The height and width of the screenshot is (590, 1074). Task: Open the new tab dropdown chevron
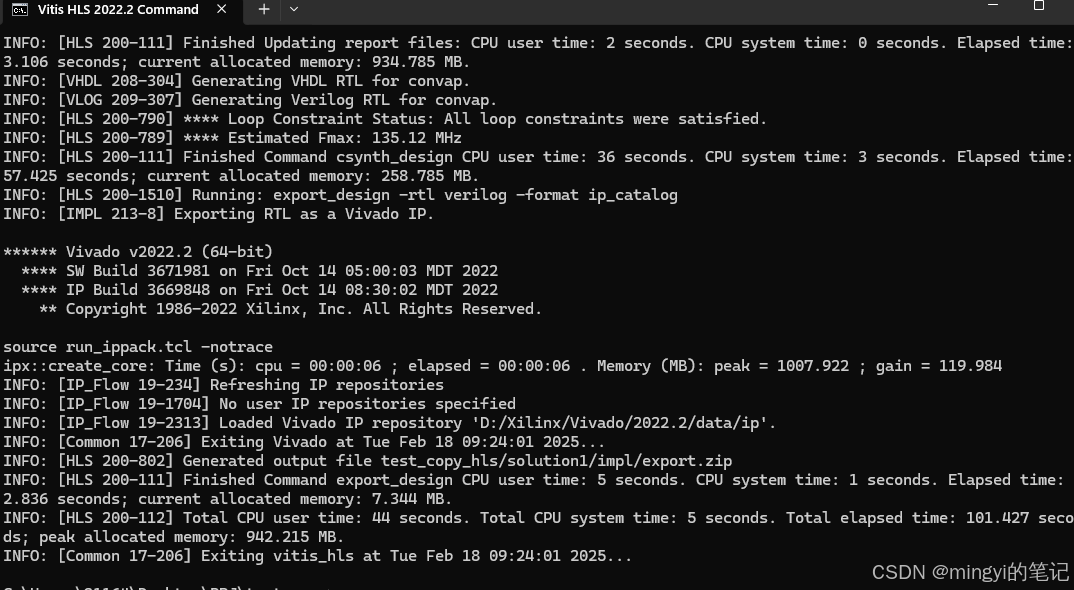(x=291, y=10)
